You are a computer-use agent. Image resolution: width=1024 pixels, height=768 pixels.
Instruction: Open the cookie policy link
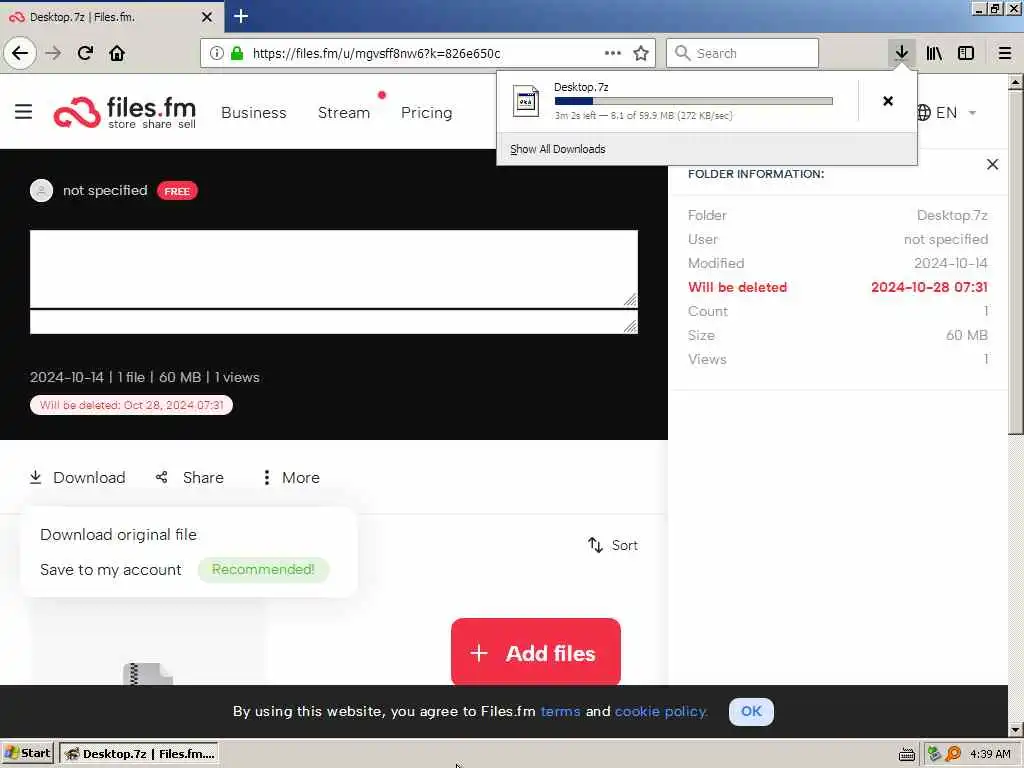(x=661, y=711)
